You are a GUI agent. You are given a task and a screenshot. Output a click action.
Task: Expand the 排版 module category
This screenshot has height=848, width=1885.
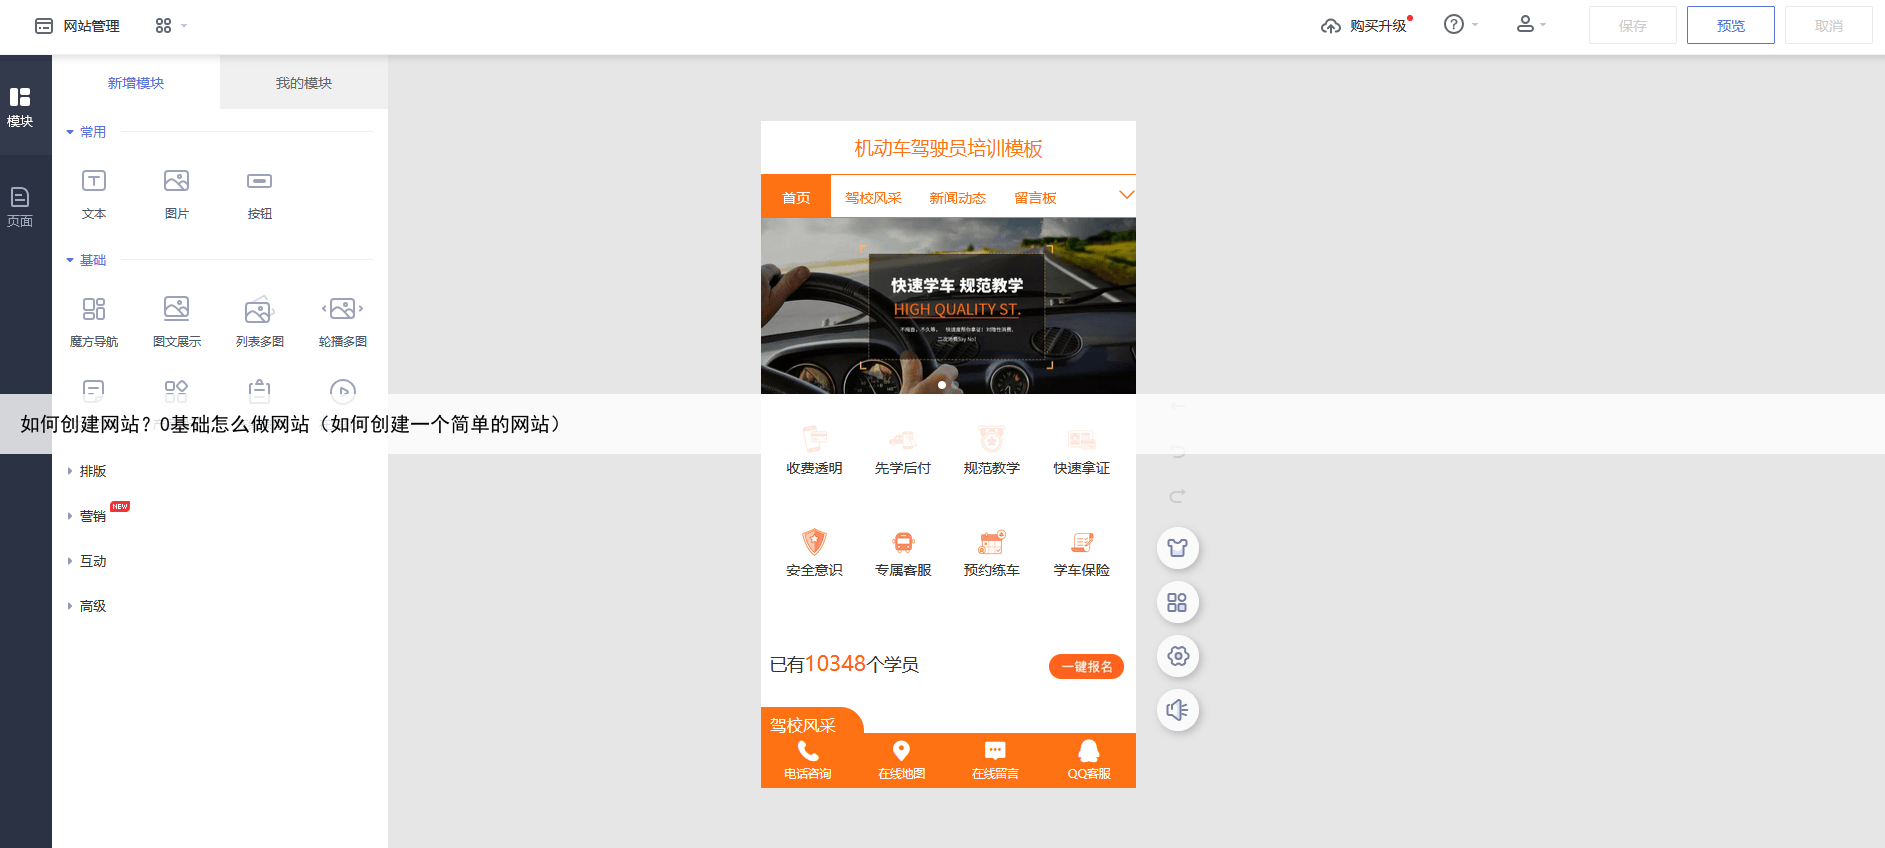click(x=92, y=471)
